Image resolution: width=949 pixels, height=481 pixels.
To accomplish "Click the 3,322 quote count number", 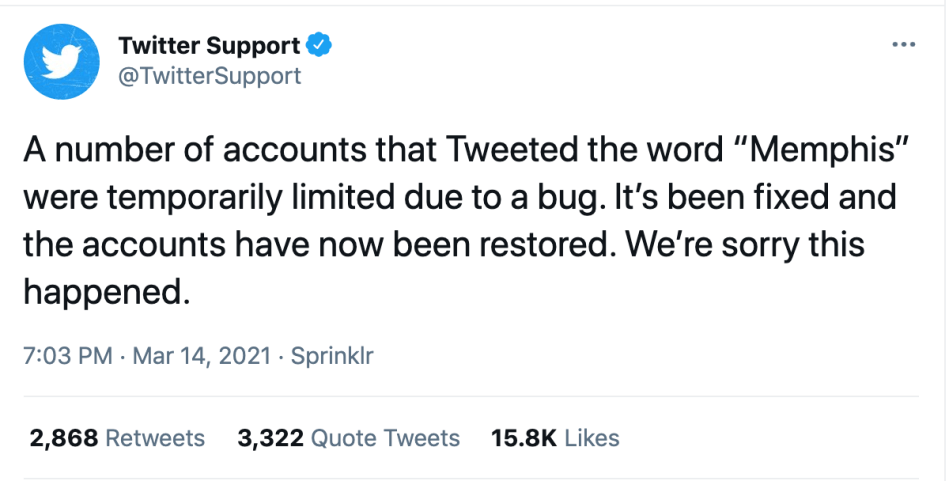I will pos(270,438).
